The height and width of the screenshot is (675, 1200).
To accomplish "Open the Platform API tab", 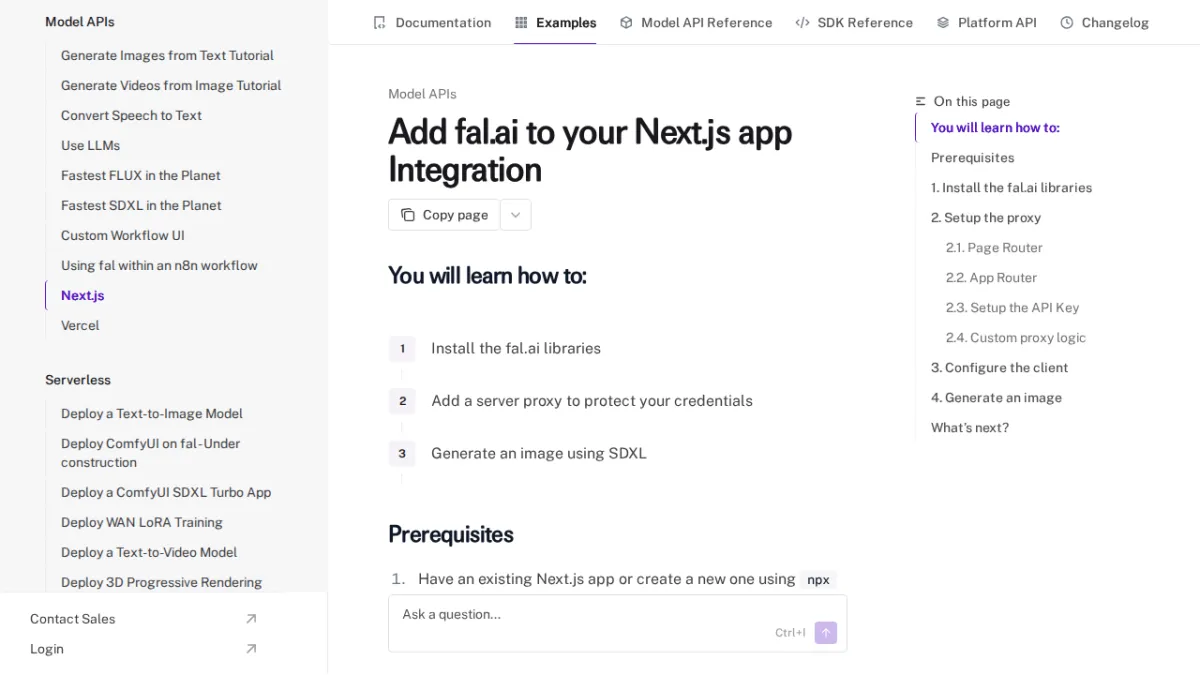I will click(x=987, y=22).
